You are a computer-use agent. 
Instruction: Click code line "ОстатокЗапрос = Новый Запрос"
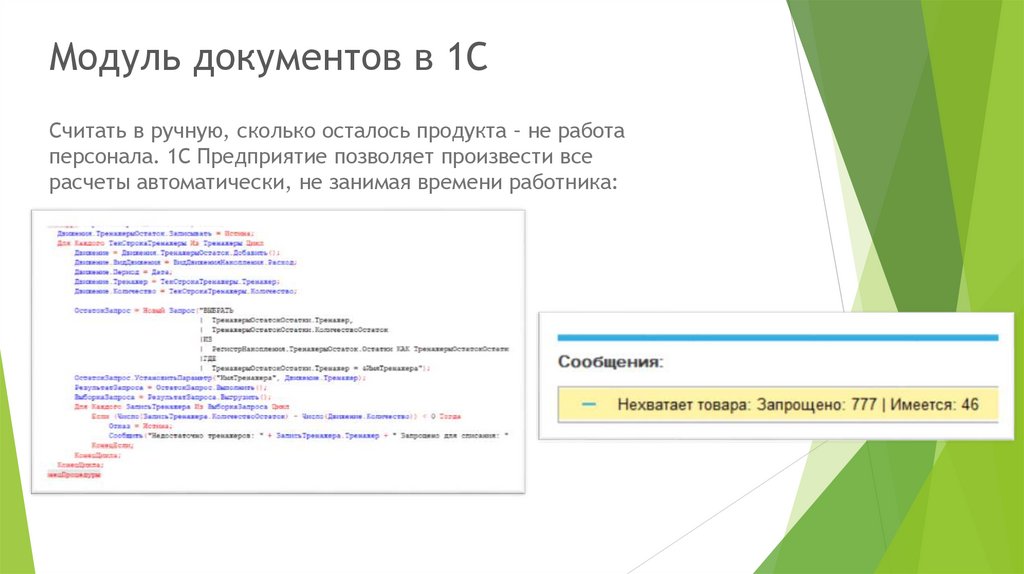pyautogui.click(x=153, y=310)
